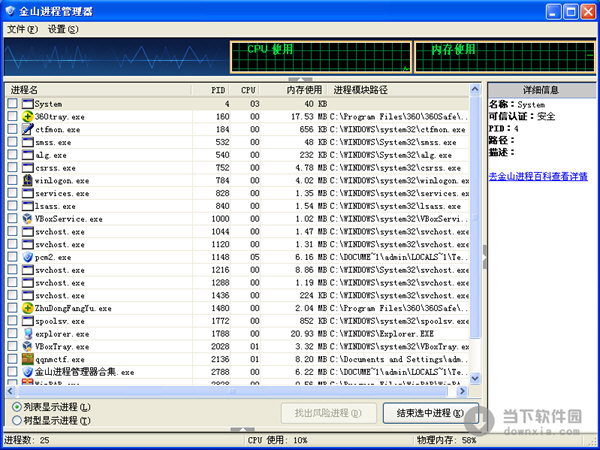Click the 进程数: 25 status entry
Image resolution: width=600 pixels, height=450 pixels.
coord(27,440)
